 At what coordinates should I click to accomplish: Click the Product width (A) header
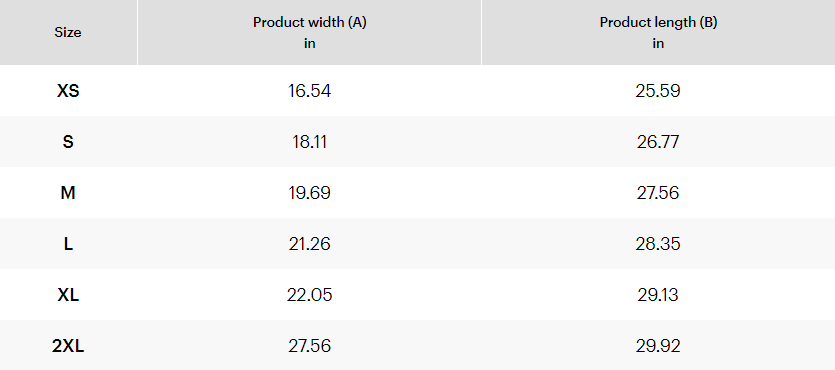309,32
